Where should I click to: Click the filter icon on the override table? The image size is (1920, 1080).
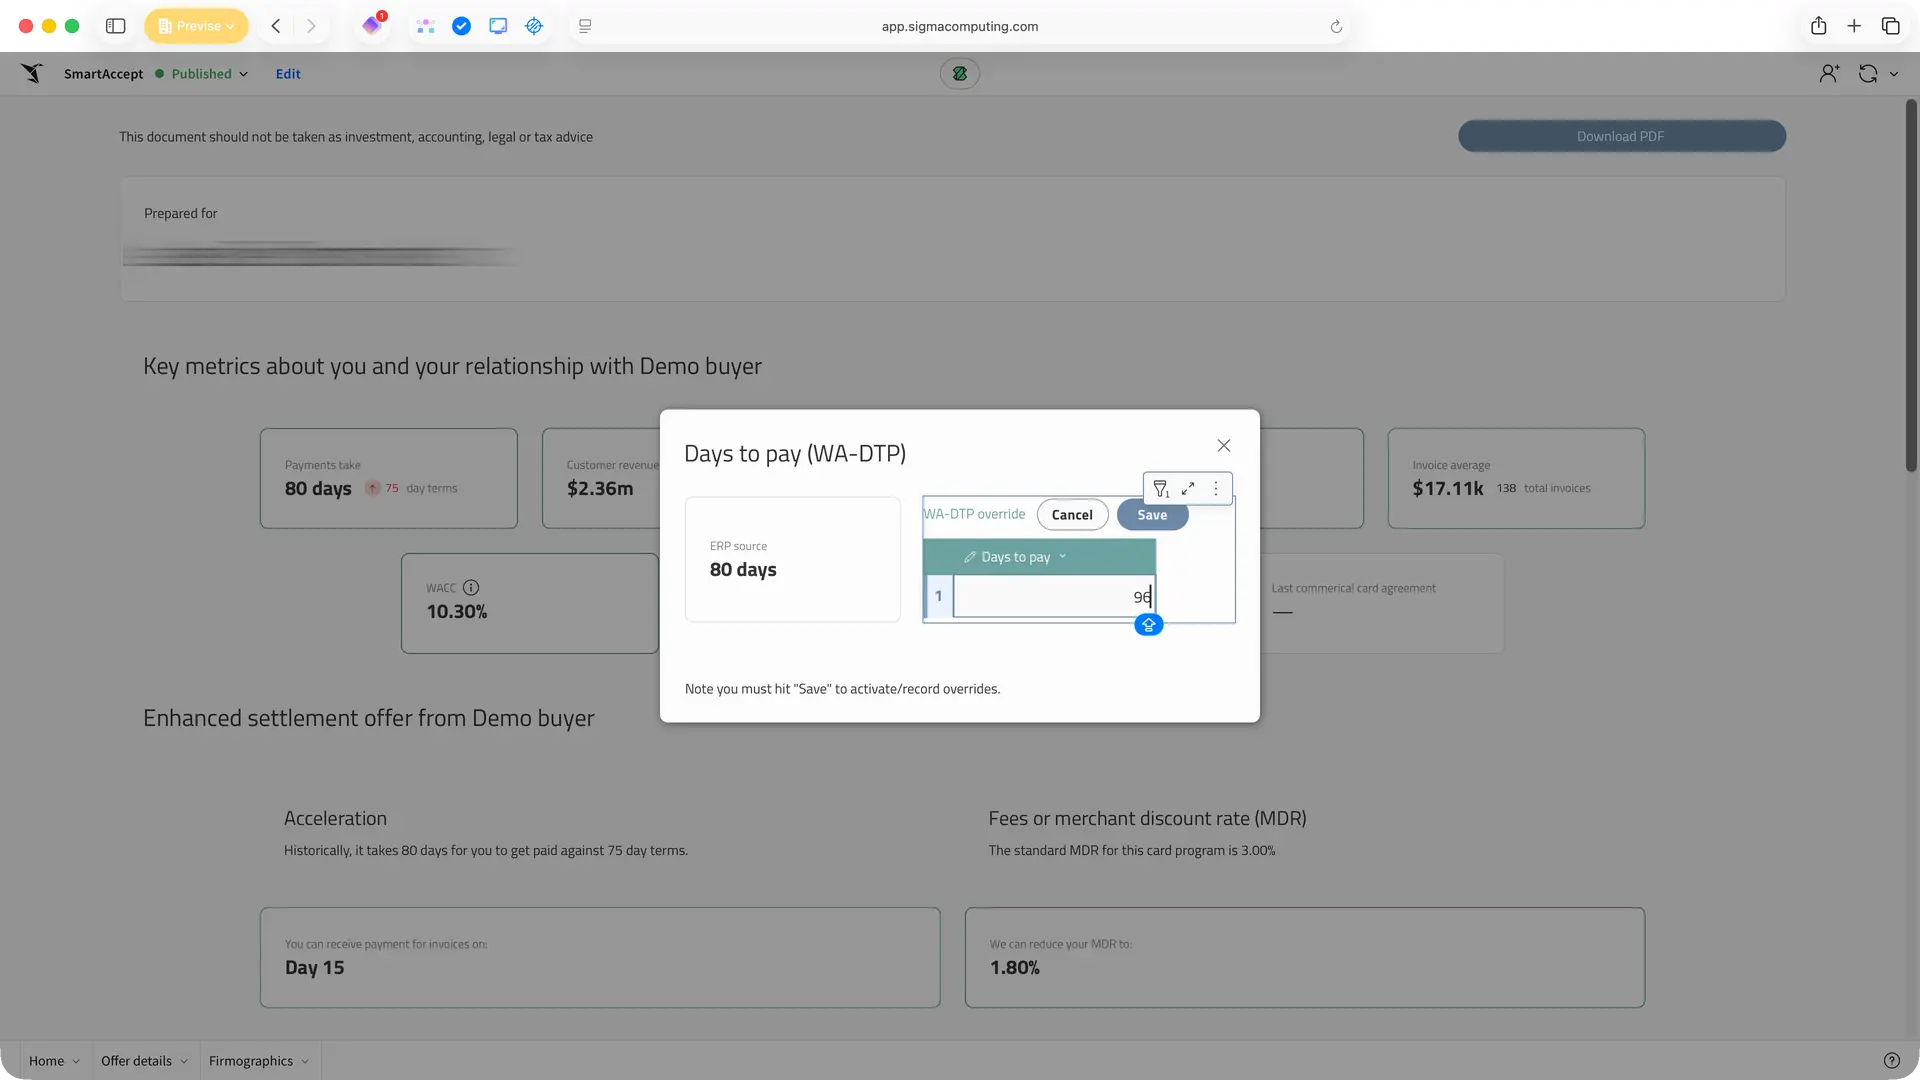point(1160,489)
